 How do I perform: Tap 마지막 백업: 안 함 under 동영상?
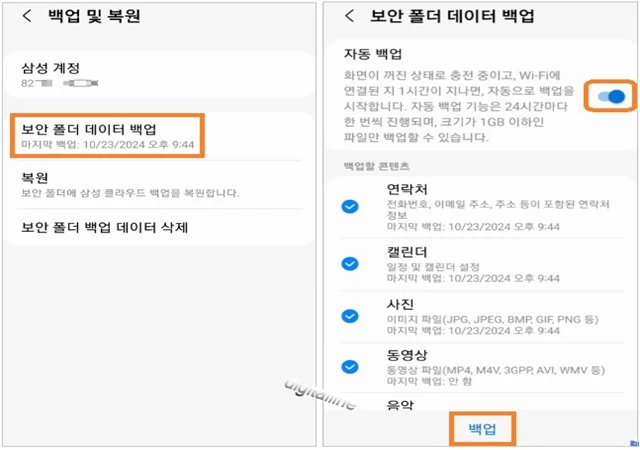[429, 381]
